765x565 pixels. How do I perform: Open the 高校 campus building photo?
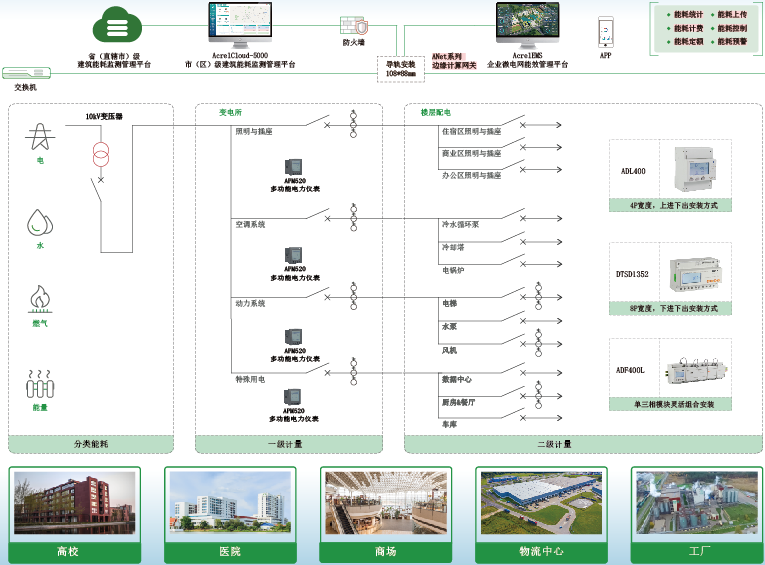(x=75, y=505)
